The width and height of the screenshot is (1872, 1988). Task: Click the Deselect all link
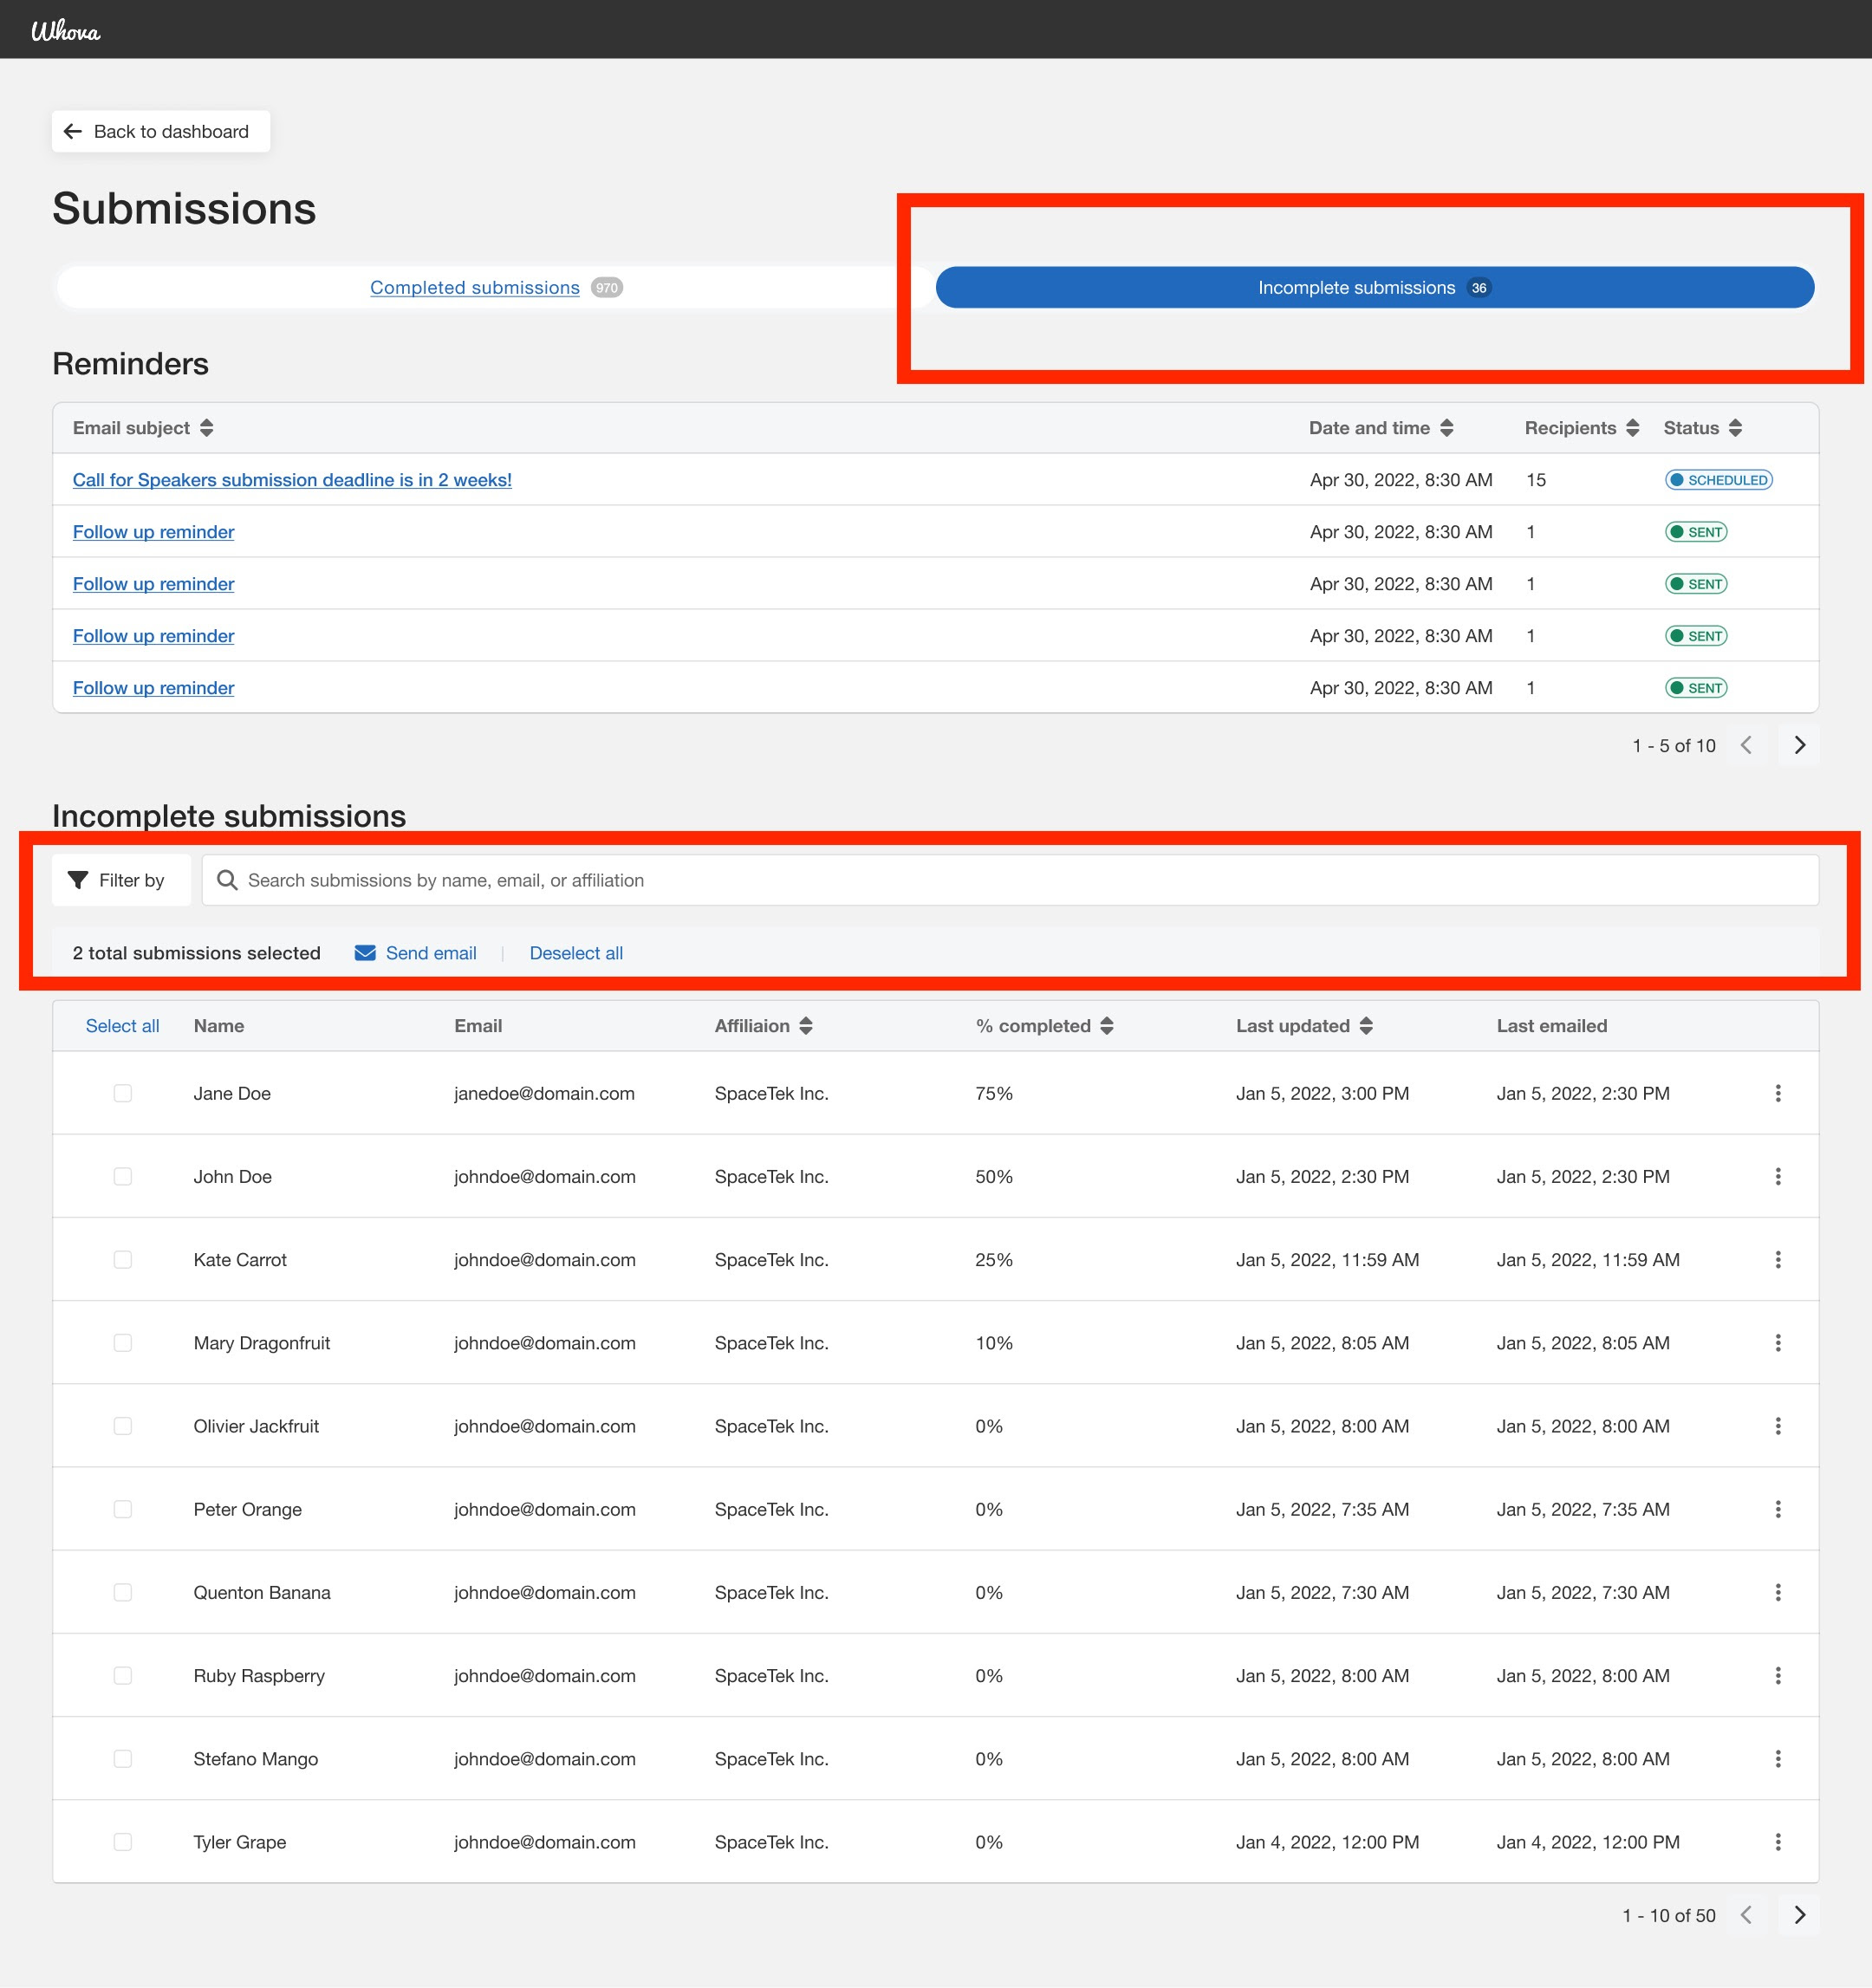[x=575, y=953]
